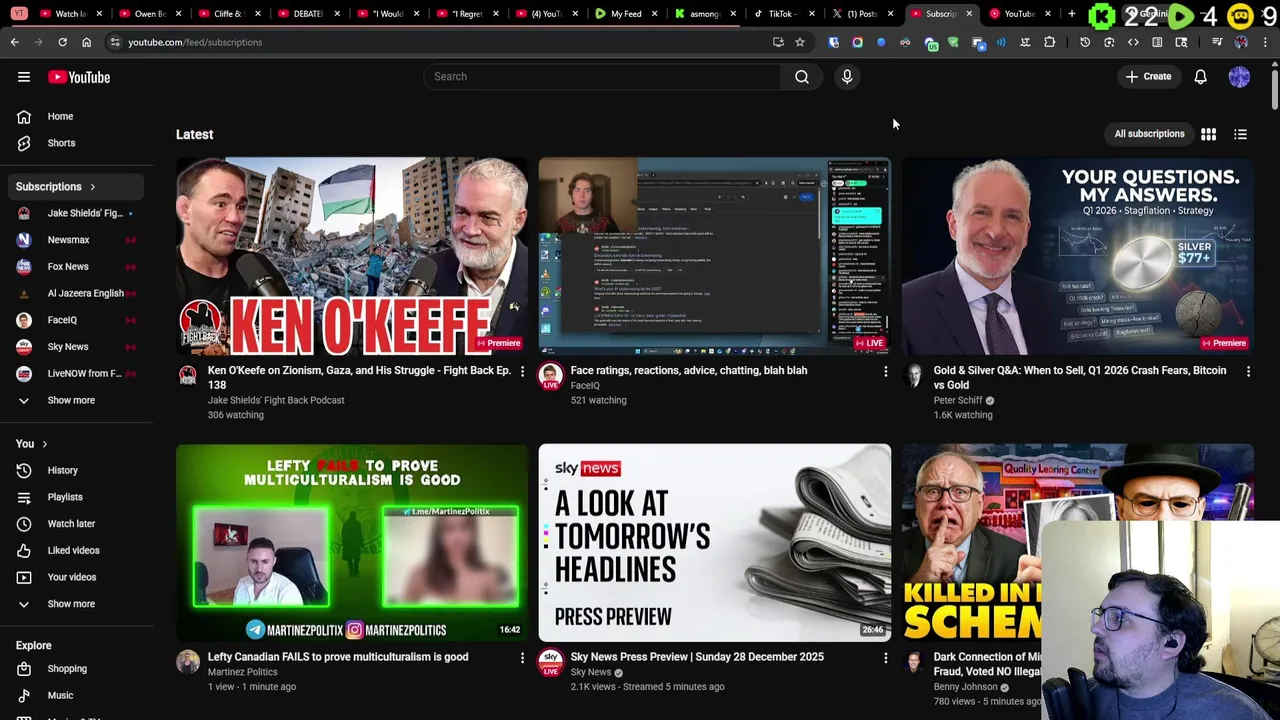Image resolution: width=1280 pixels, height=720 pixels.
Task: Click Peter Schiff channel name
Action: (x=958, y=400)
